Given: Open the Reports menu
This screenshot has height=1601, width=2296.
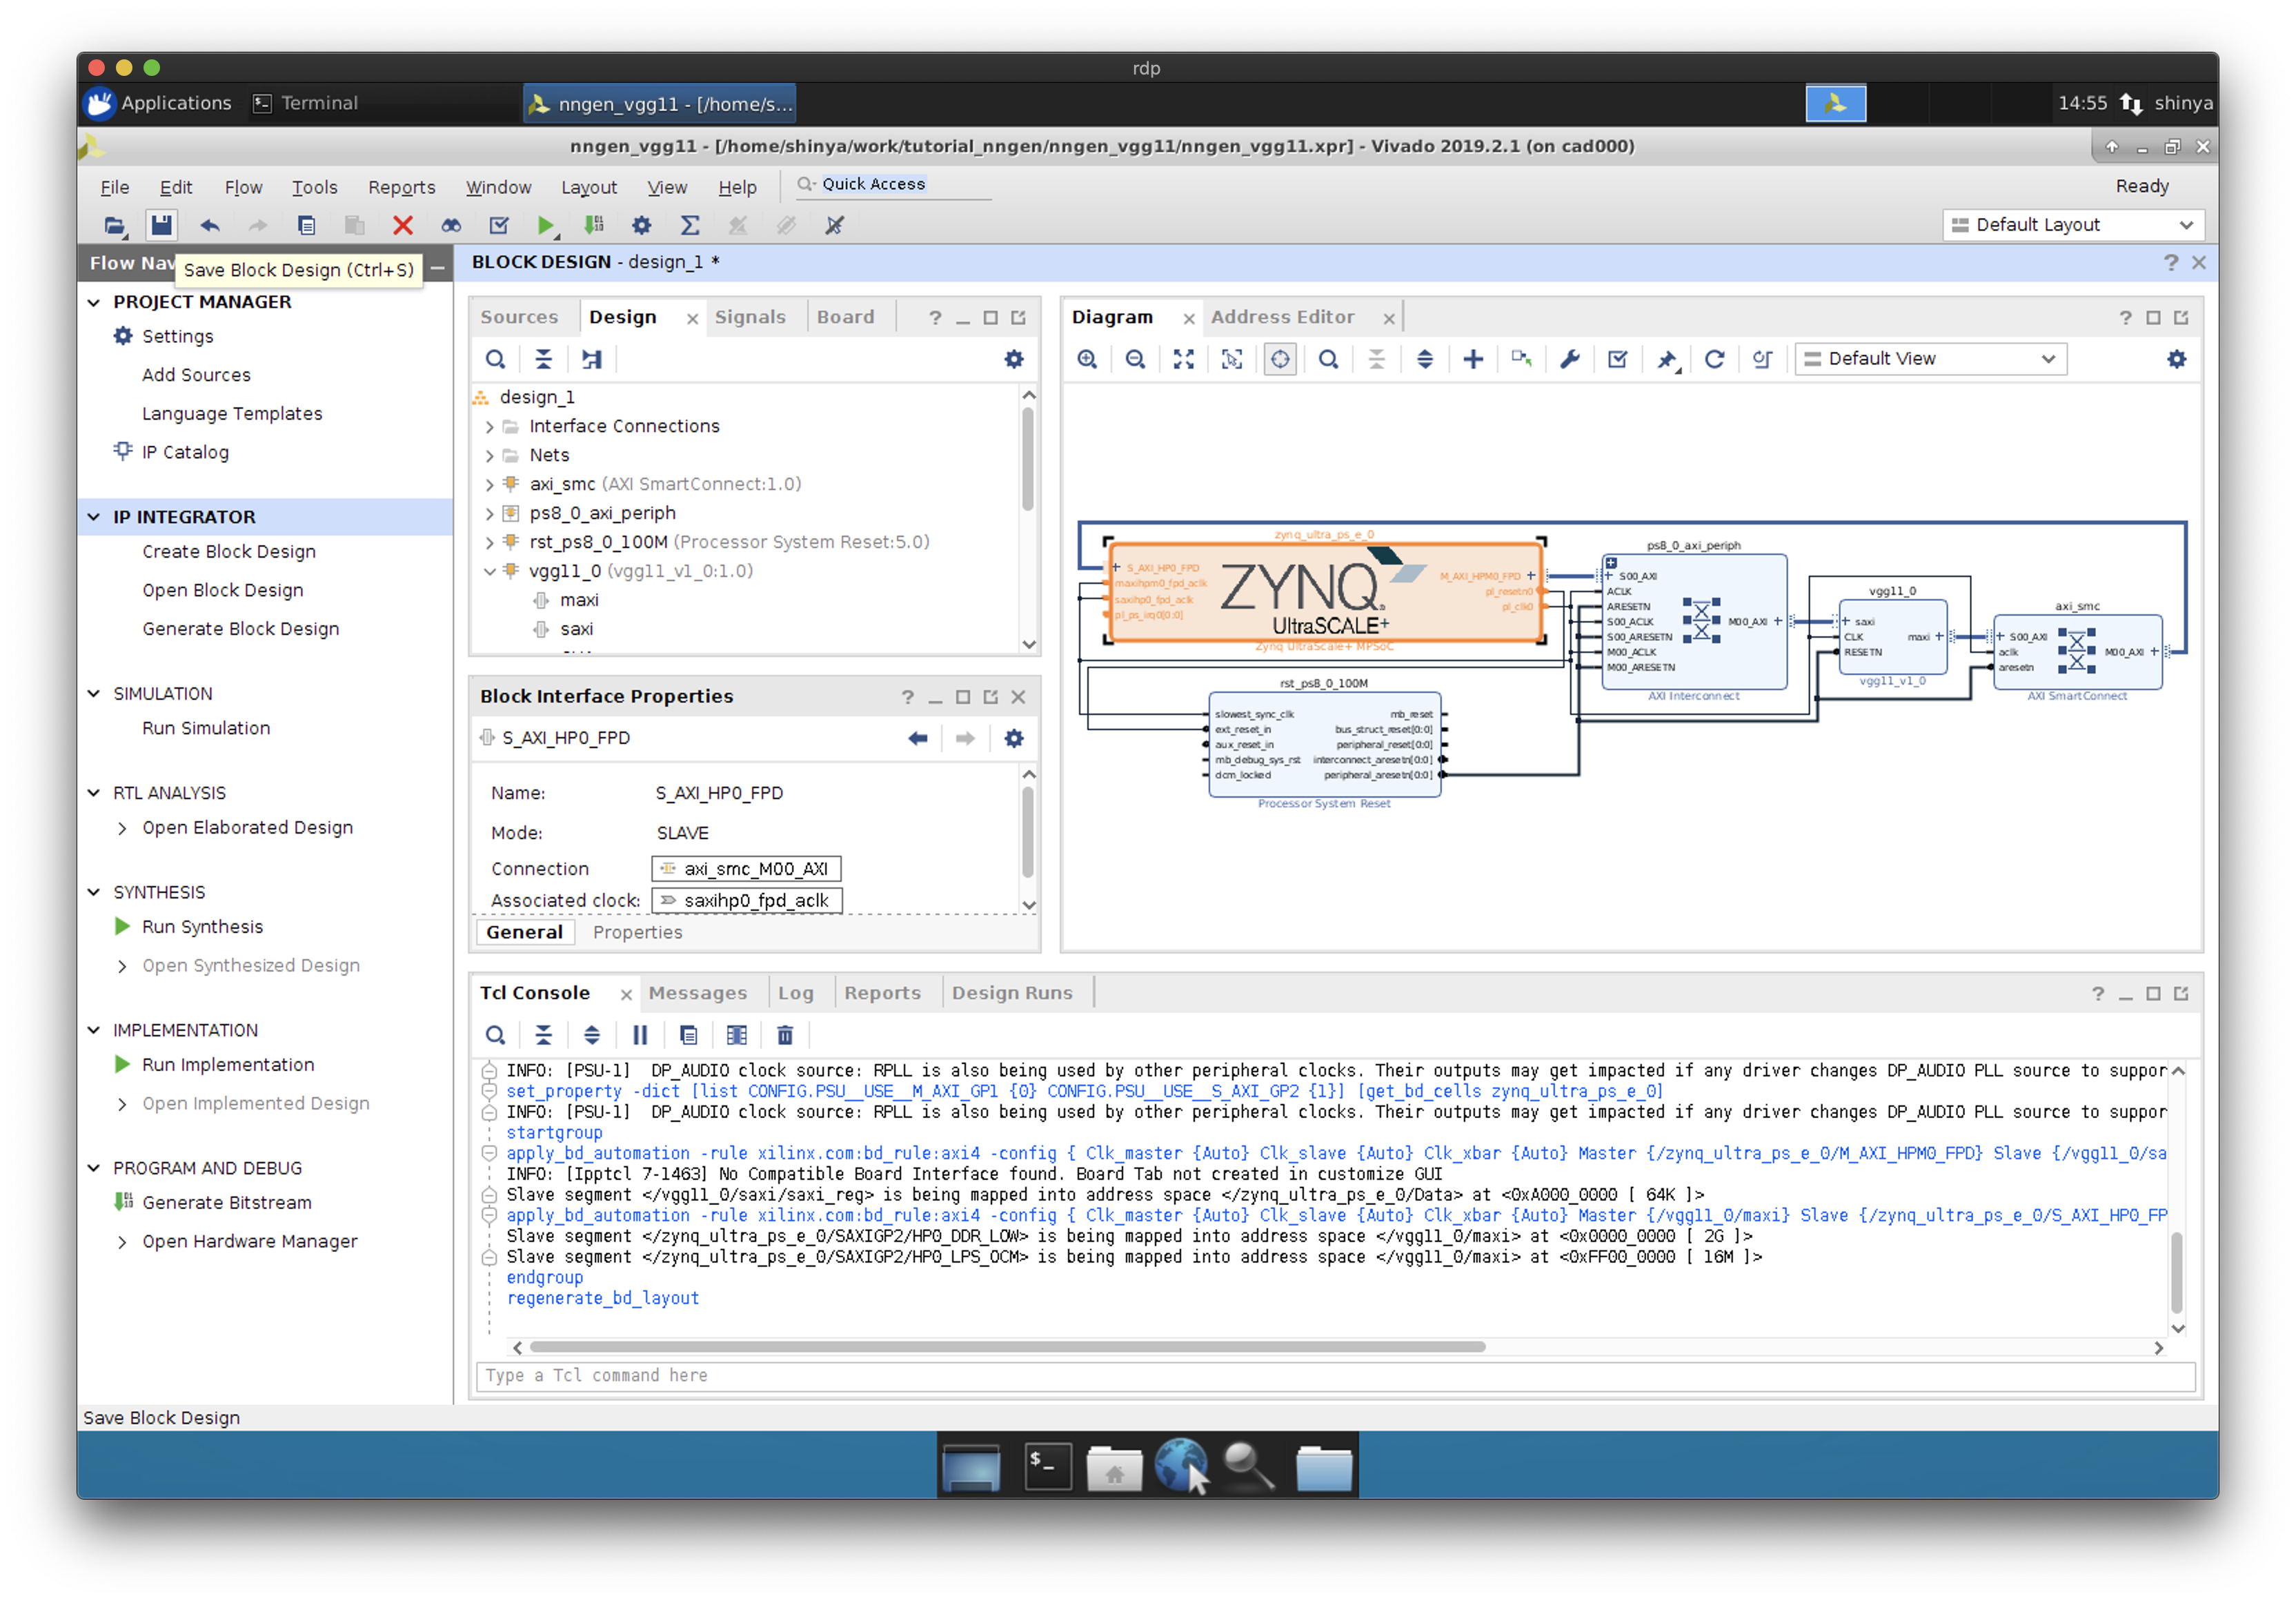Looking at the screenshot, I should [401, 187].
